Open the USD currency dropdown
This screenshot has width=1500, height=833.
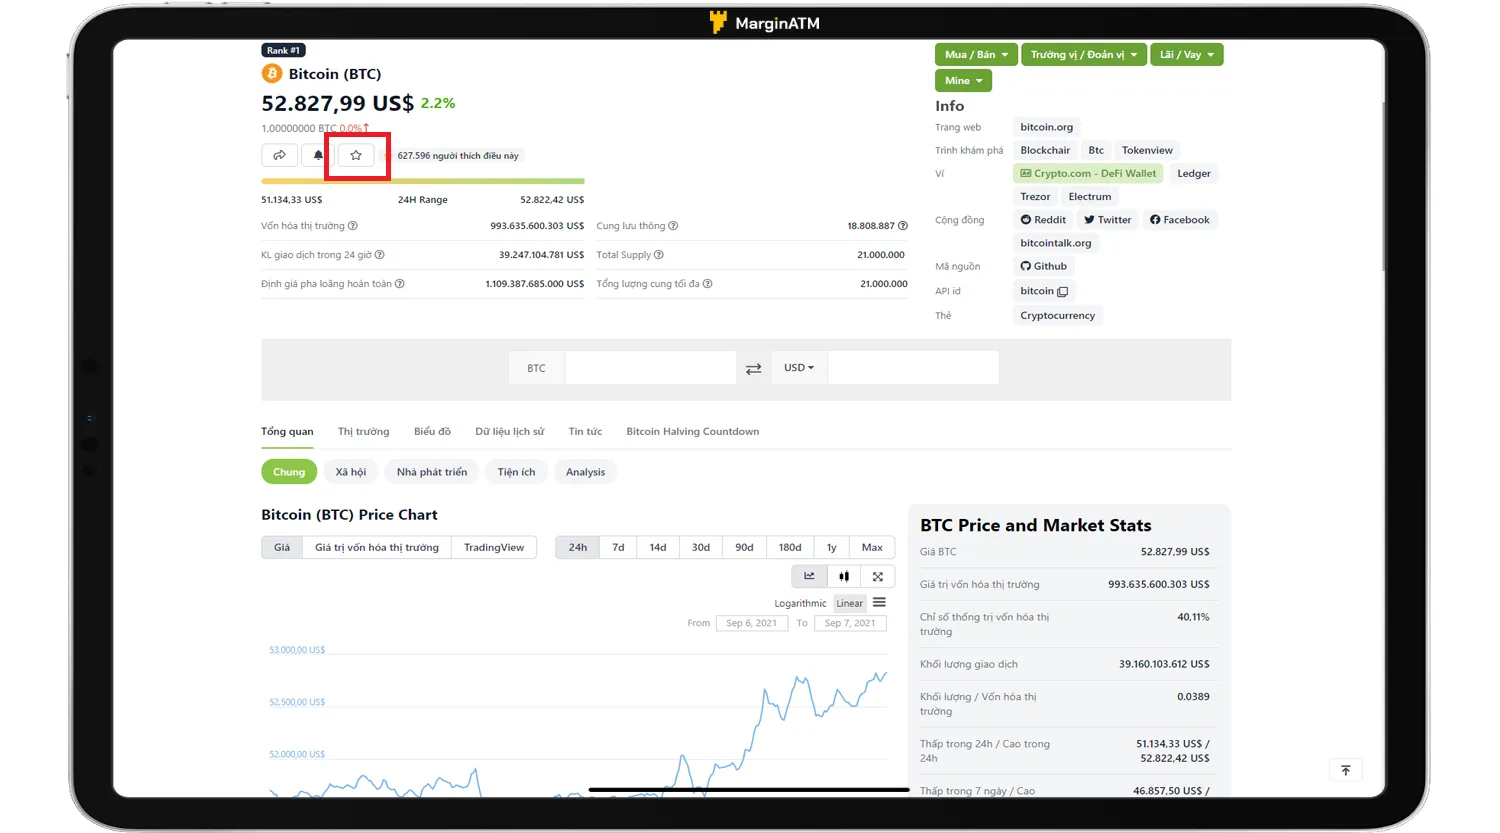coord(798,368)
